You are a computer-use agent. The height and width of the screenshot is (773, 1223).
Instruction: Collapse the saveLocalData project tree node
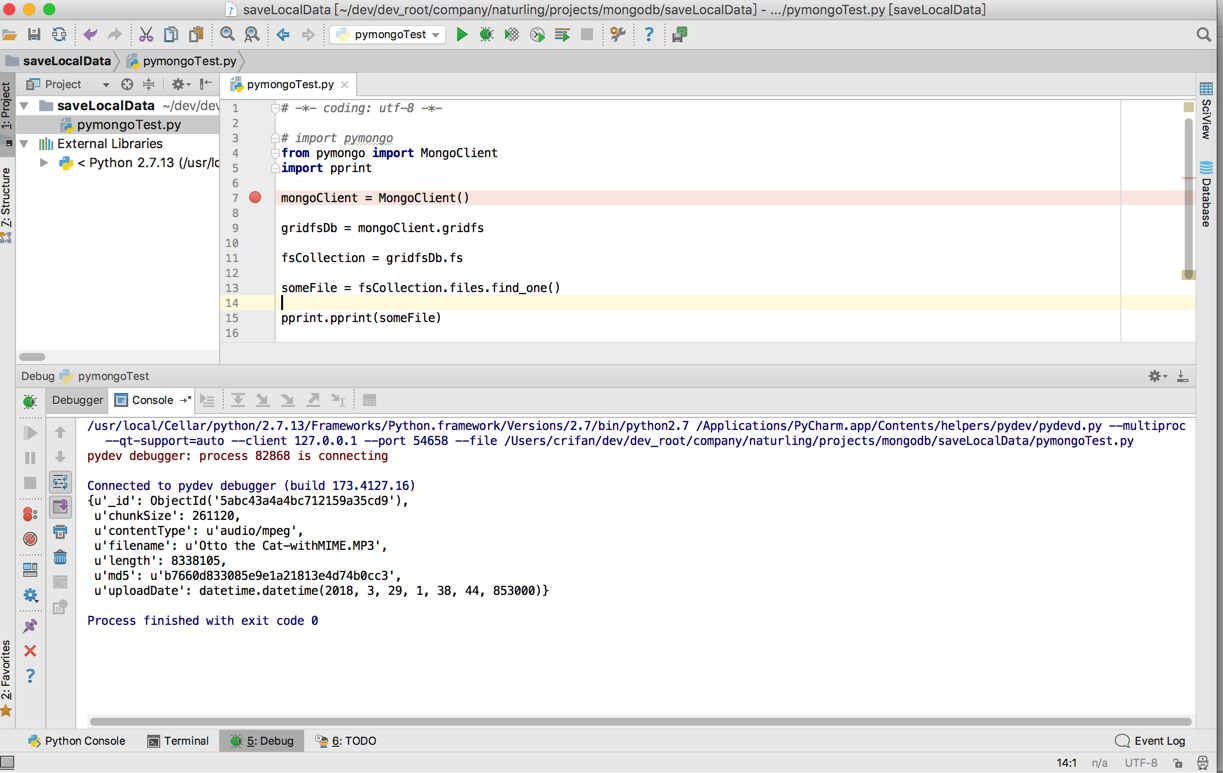click(25, 106)
